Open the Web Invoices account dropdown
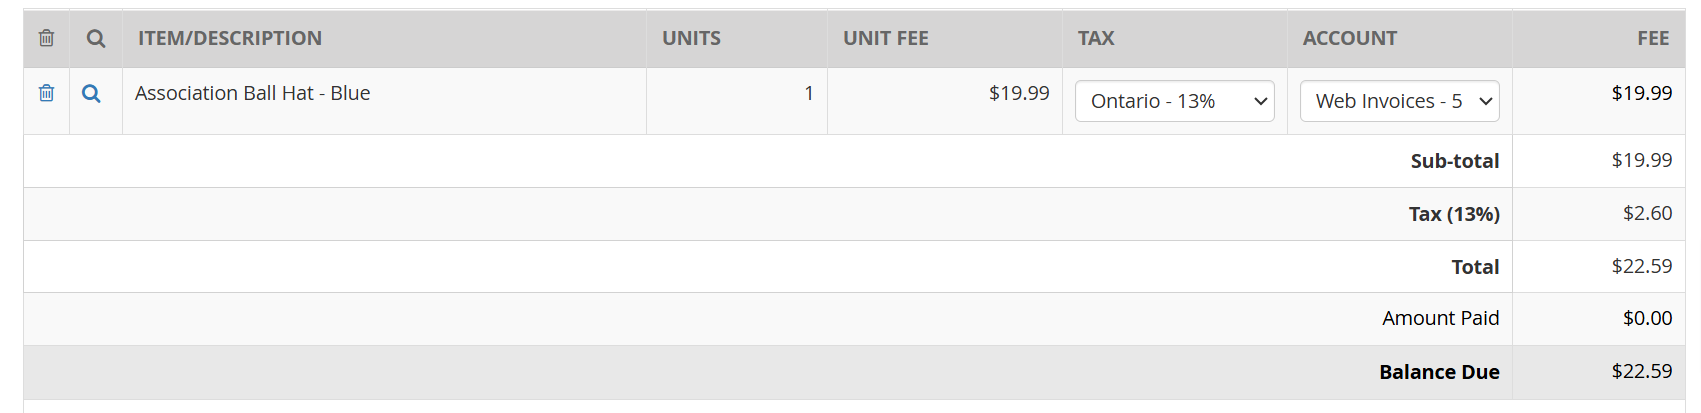The image size is (1701, 413). (x=1399, y=101)
